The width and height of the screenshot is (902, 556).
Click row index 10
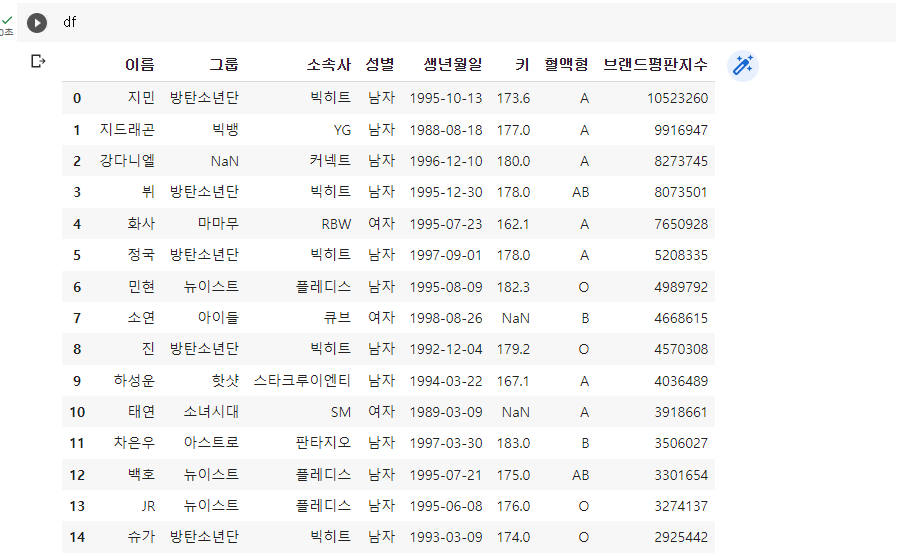(77, 412)
